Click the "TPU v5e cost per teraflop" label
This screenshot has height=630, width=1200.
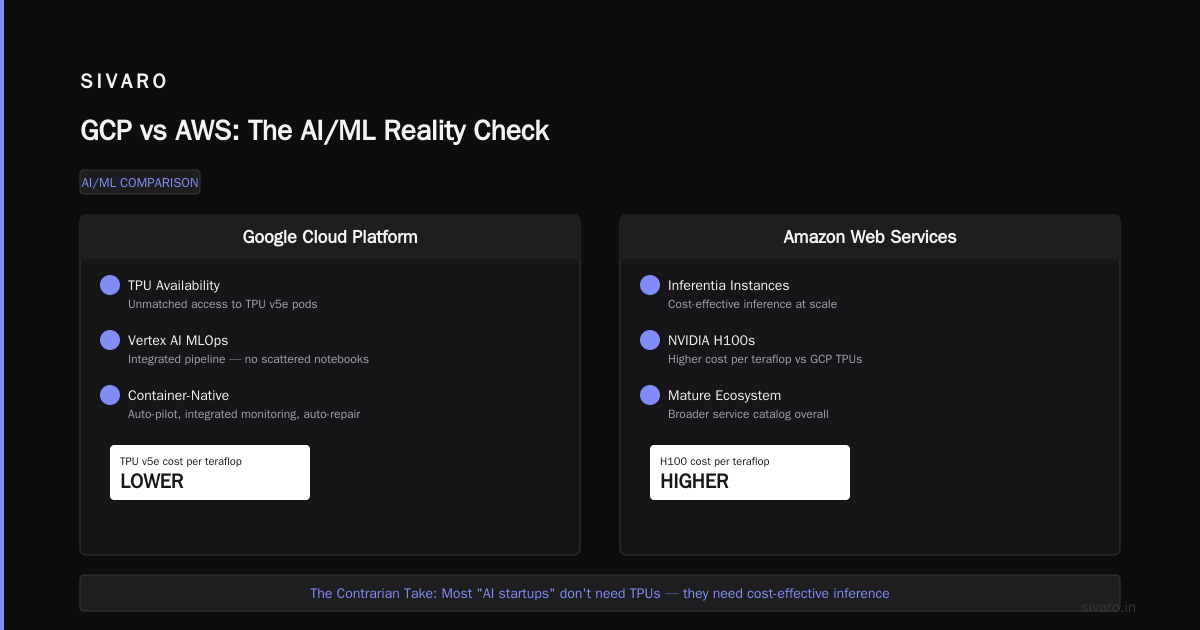[181, 461]
